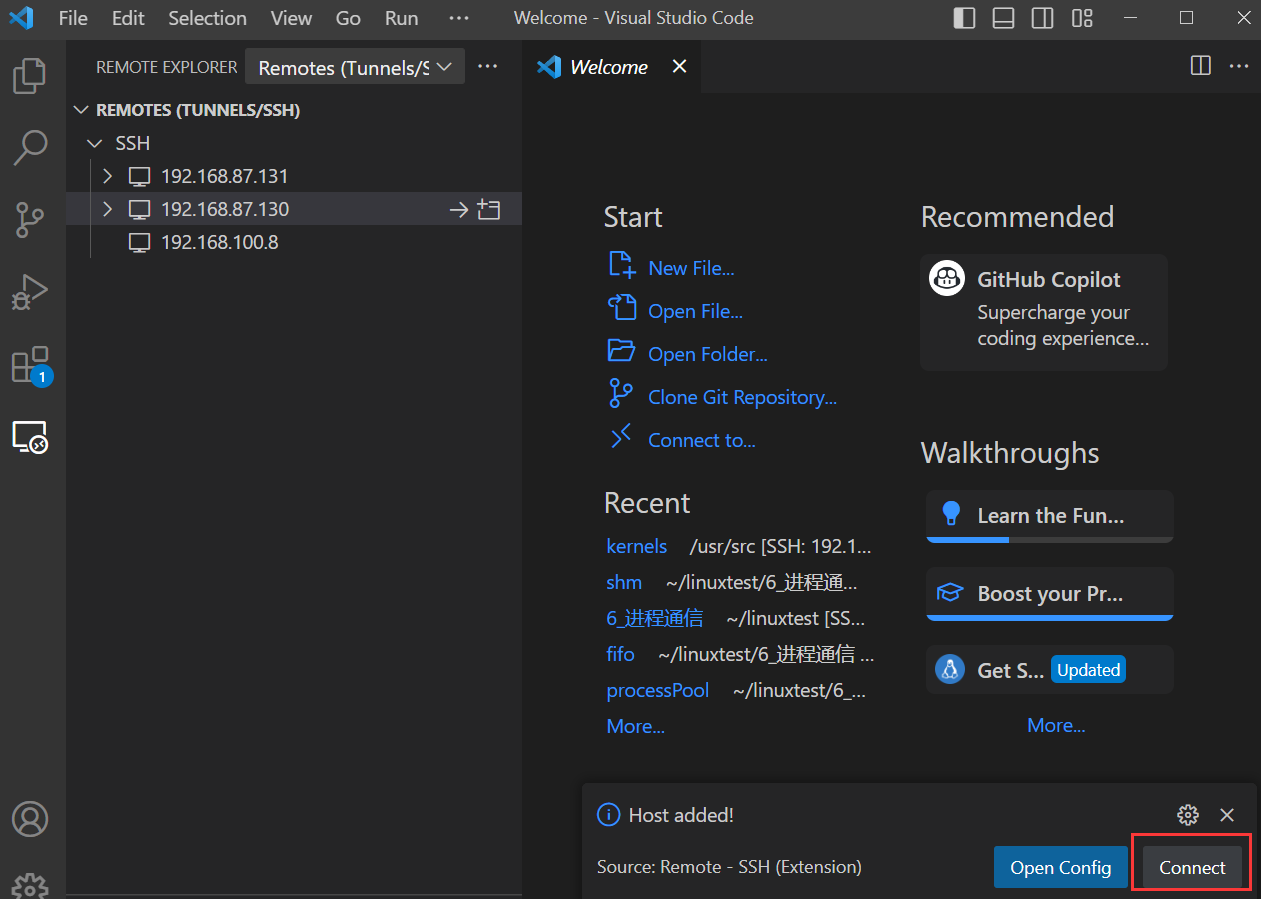
Task: Open the Extensions view with badge
Action: pos(30,366)
